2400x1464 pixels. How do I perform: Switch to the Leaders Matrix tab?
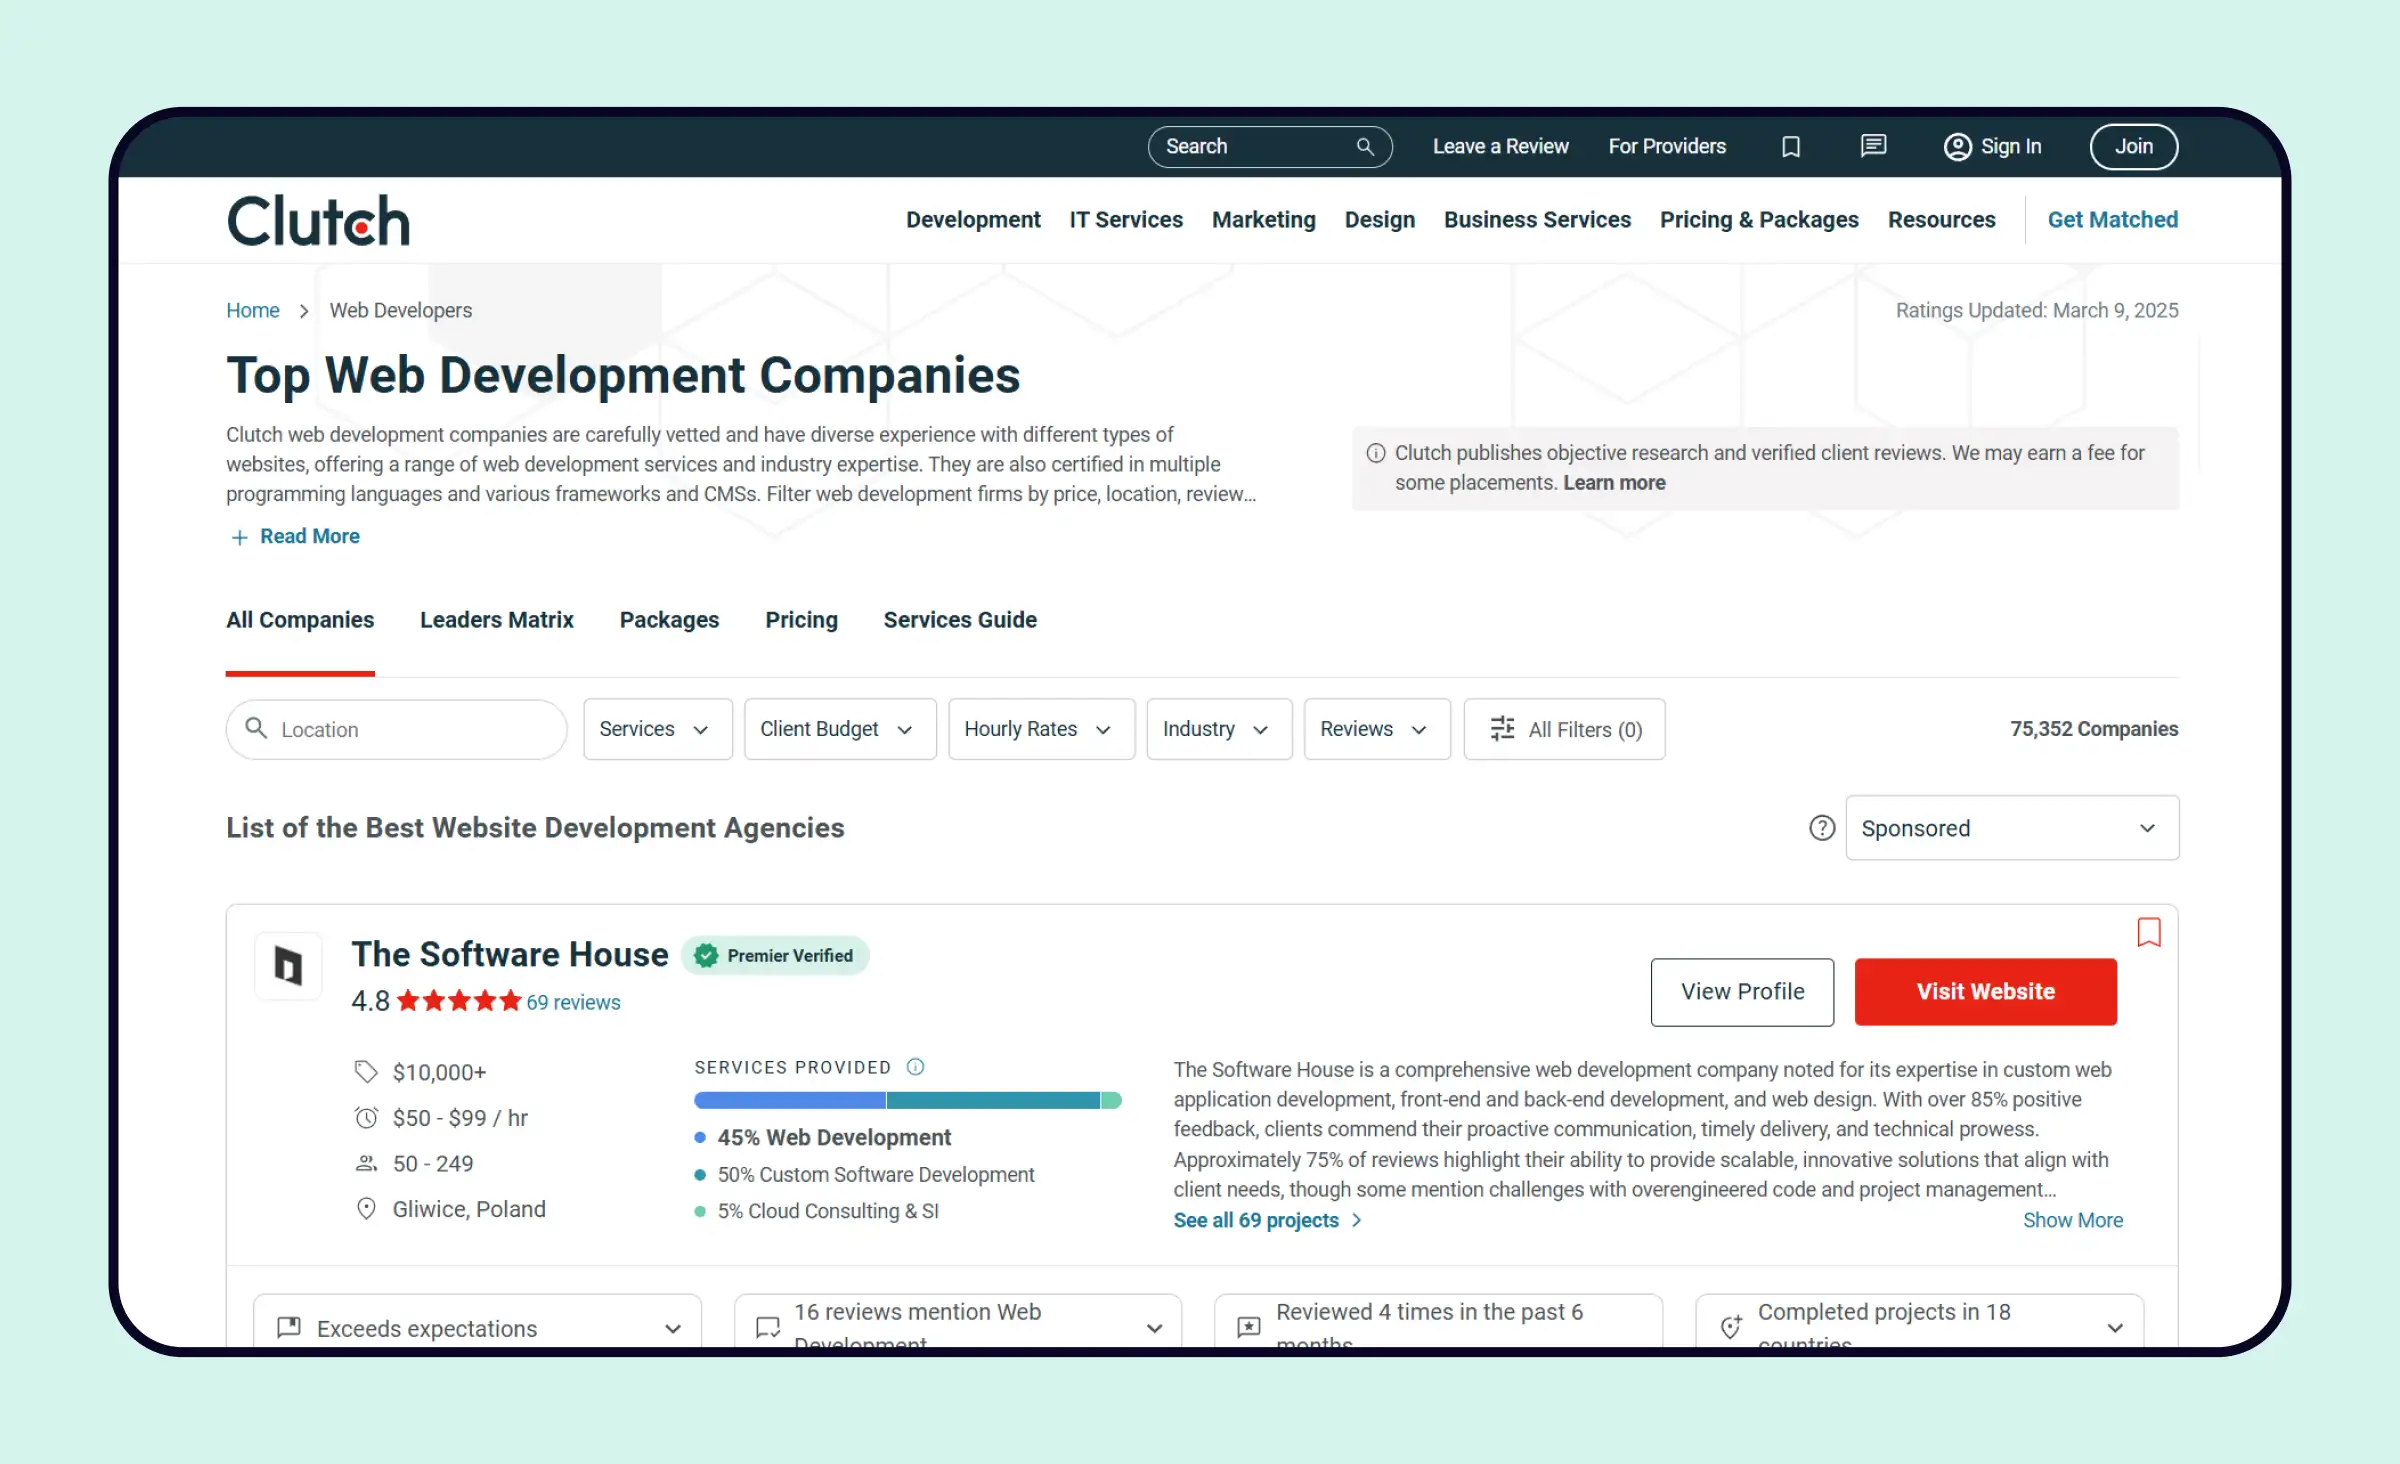(x=497, y=620)
